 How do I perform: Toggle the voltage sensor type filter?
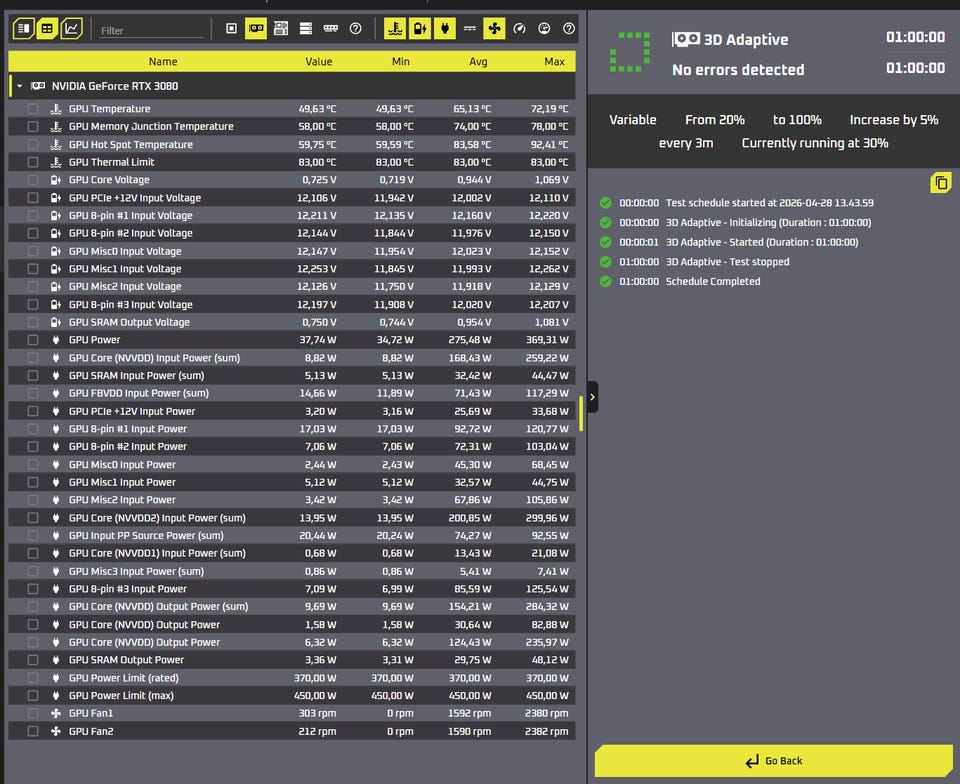point(420,28)
